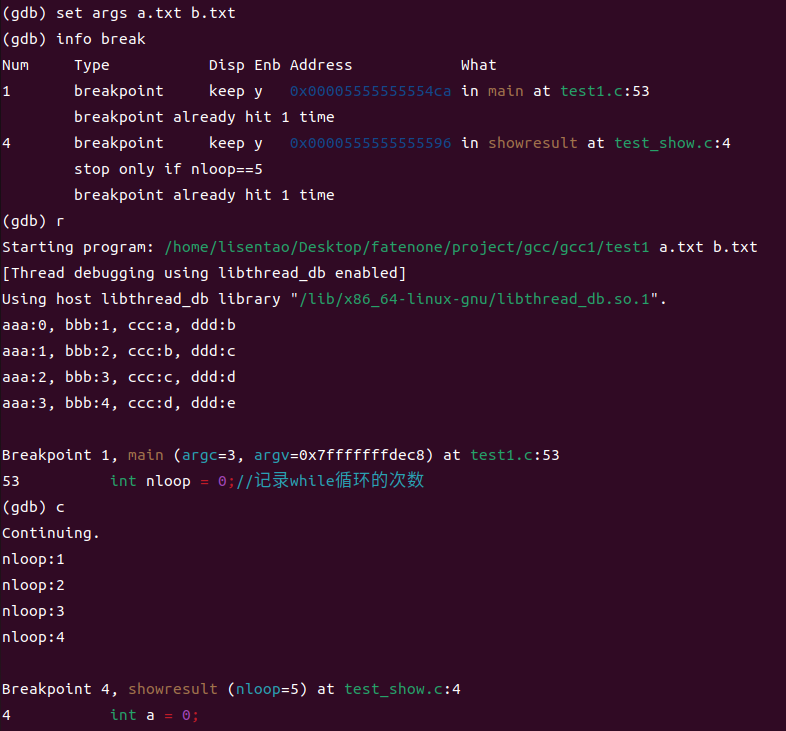Click the "nloop:3" output line
The height and width of the screenshot is (731, 786).
pos(33,611)
